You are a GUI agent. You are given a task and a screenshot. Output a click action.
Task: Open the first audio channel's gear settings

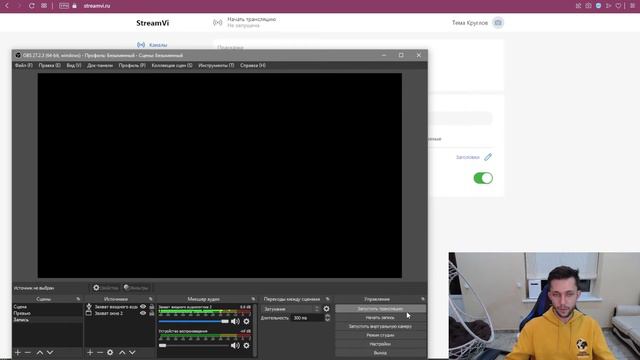pos(246,322)
